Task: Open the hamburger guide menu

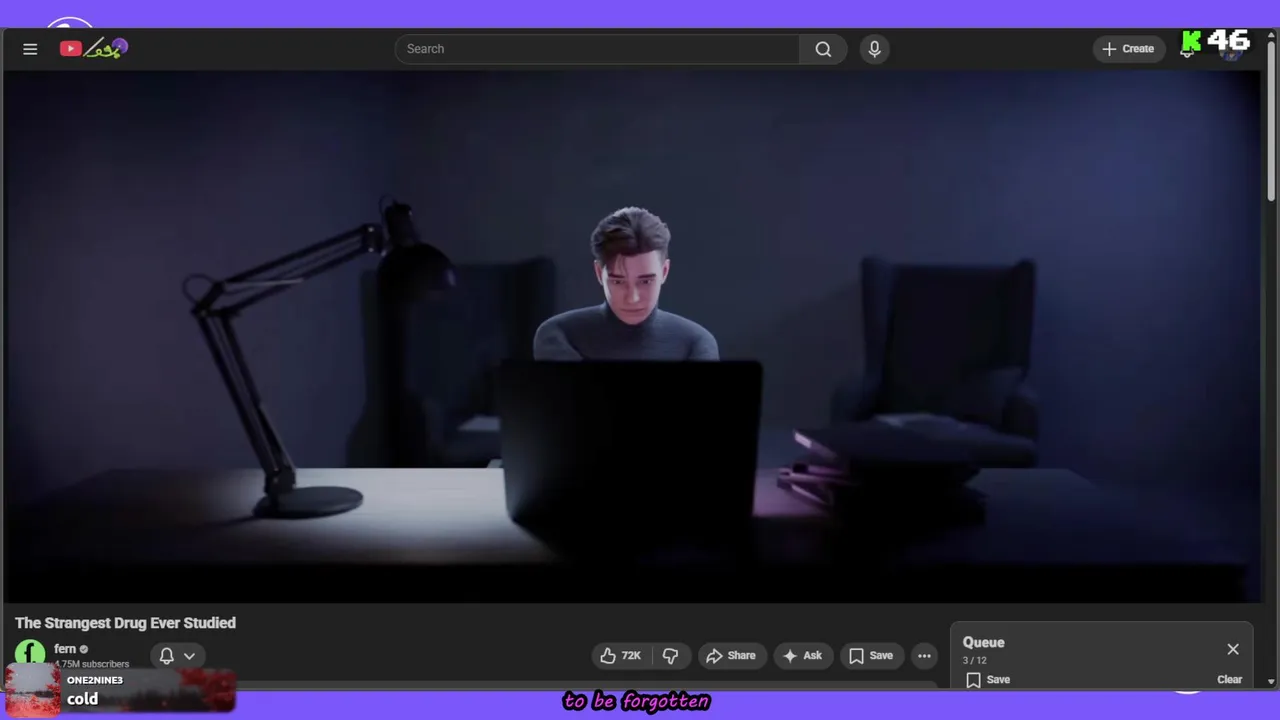Action: tap(30, 49)
